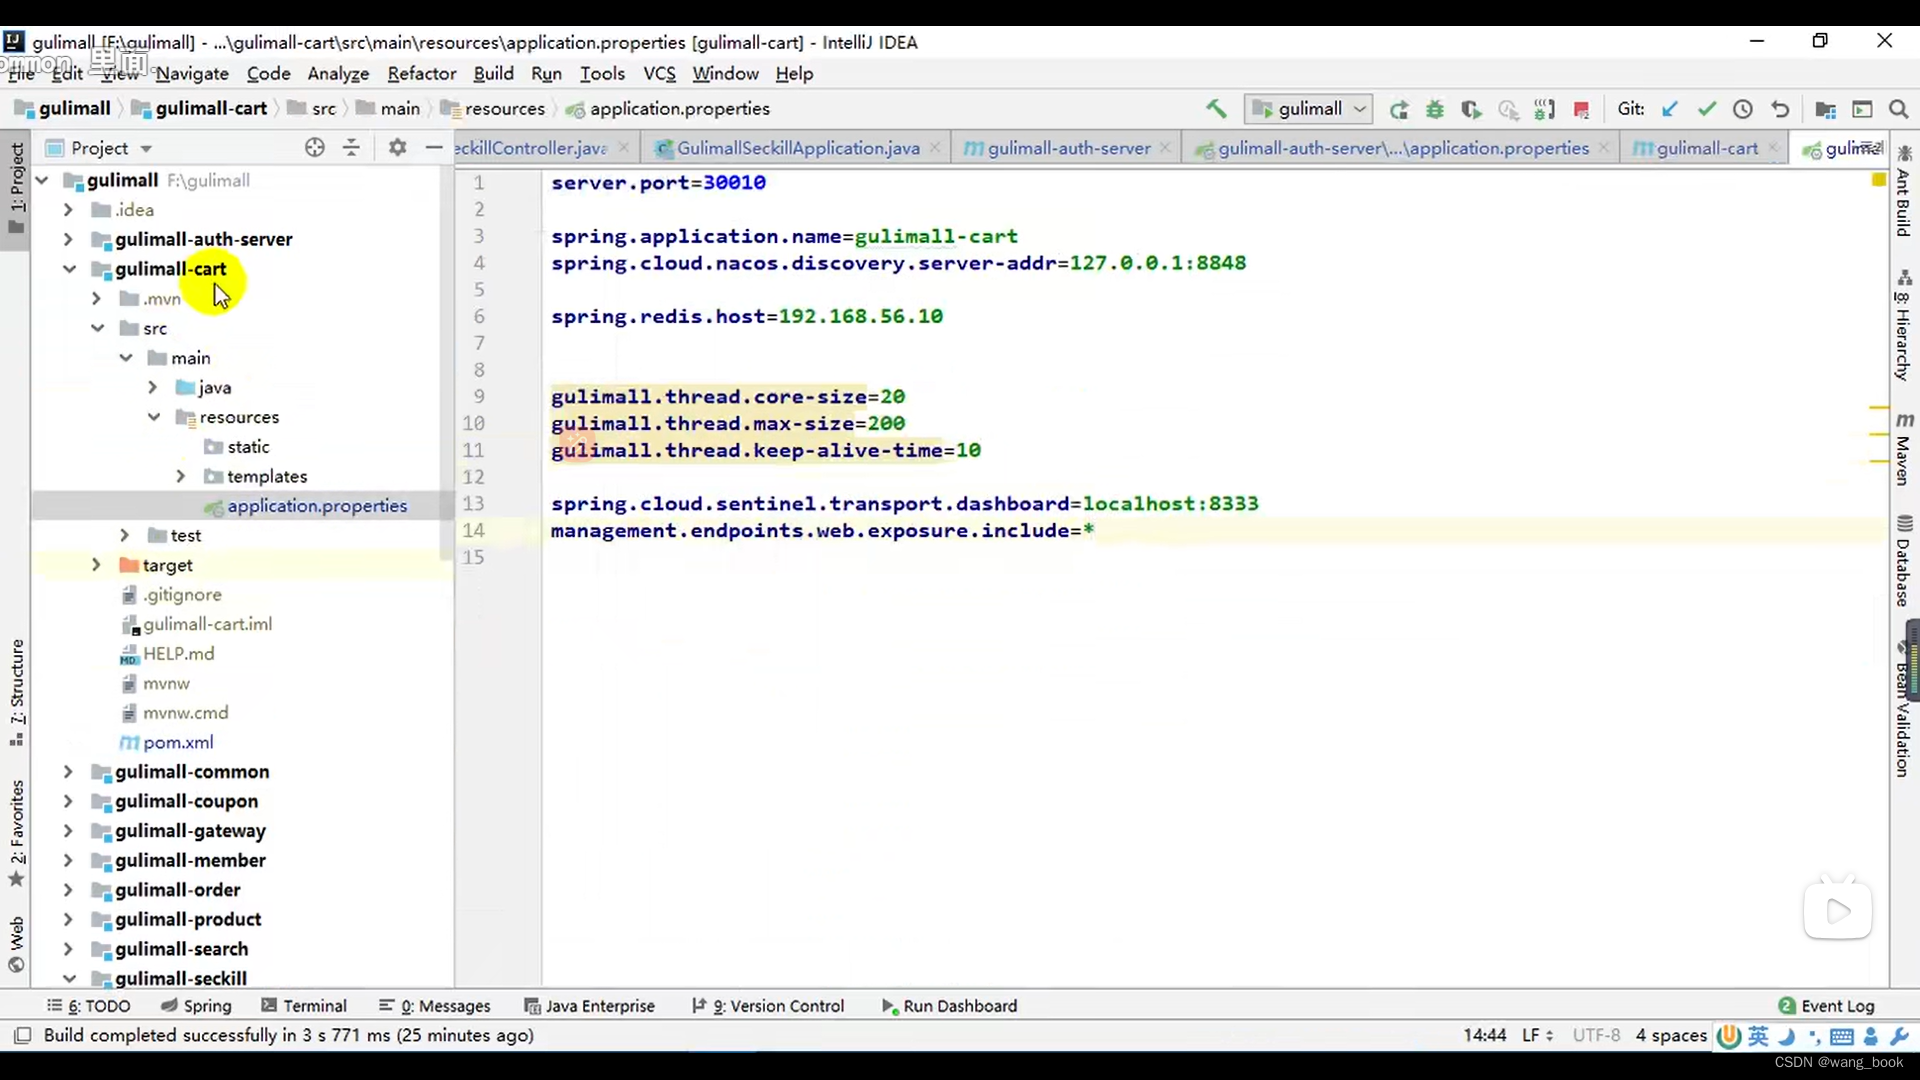Click the yellow inspection indicator square
This screenshot has width=1920, height=1080.
tap(1878, 180)
